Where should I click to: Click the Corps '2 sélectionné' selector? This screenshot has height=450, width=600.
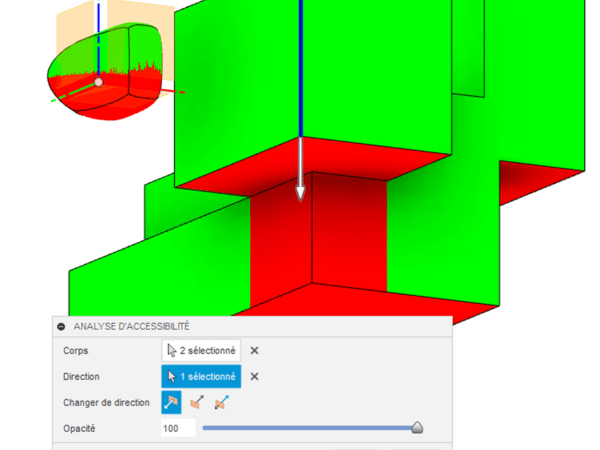201,351
